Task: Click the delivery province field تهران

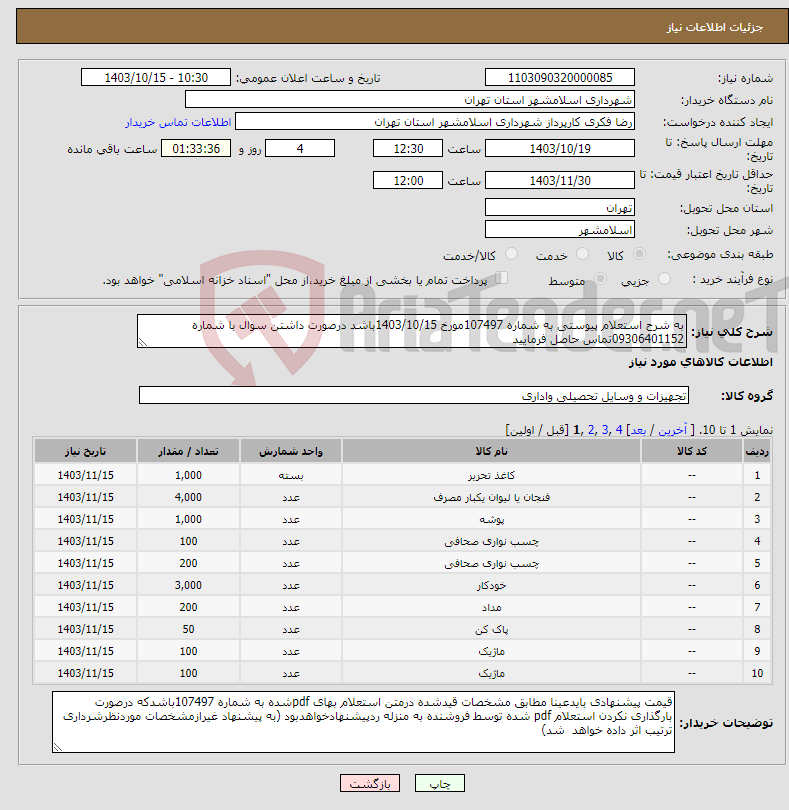Action: coord(560,208)
